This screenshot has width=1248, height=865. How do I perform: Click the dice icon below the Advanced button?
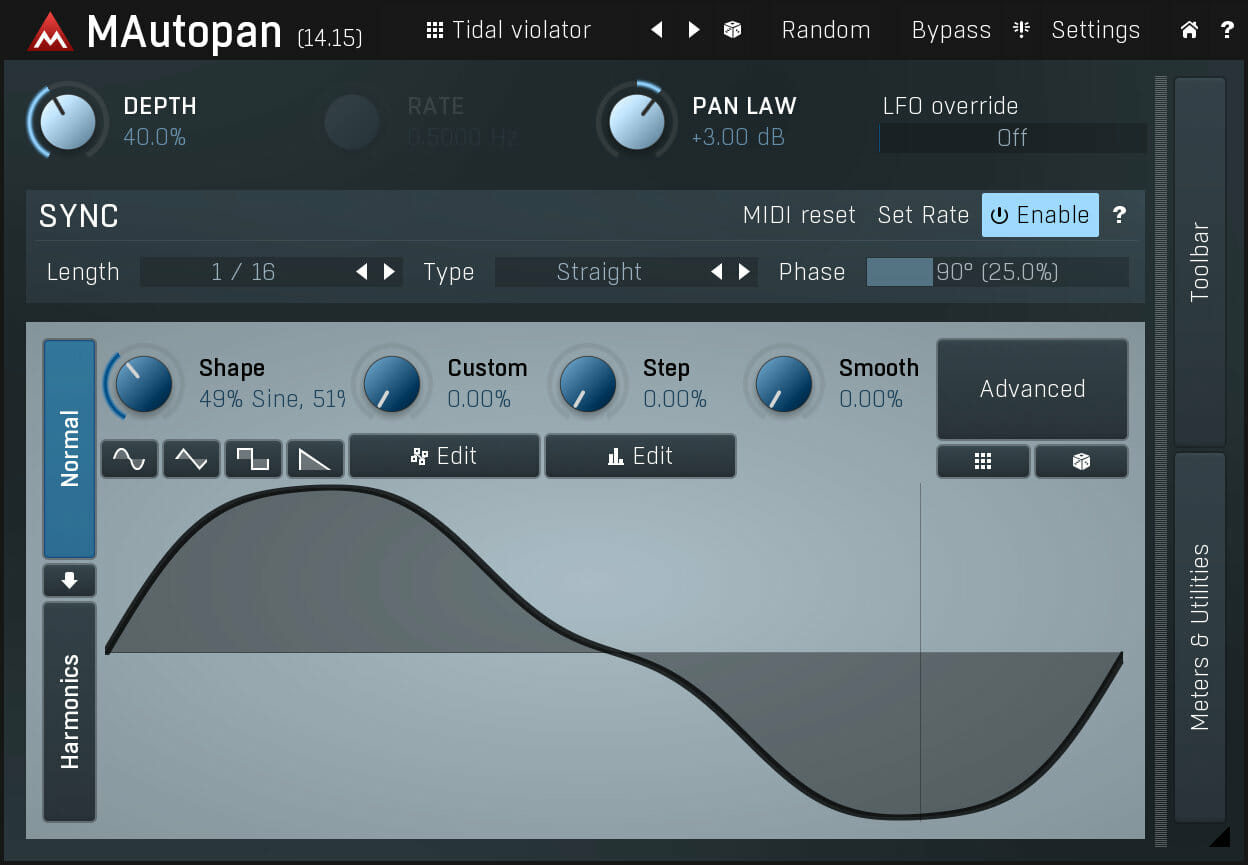[x=1081, y=461]
